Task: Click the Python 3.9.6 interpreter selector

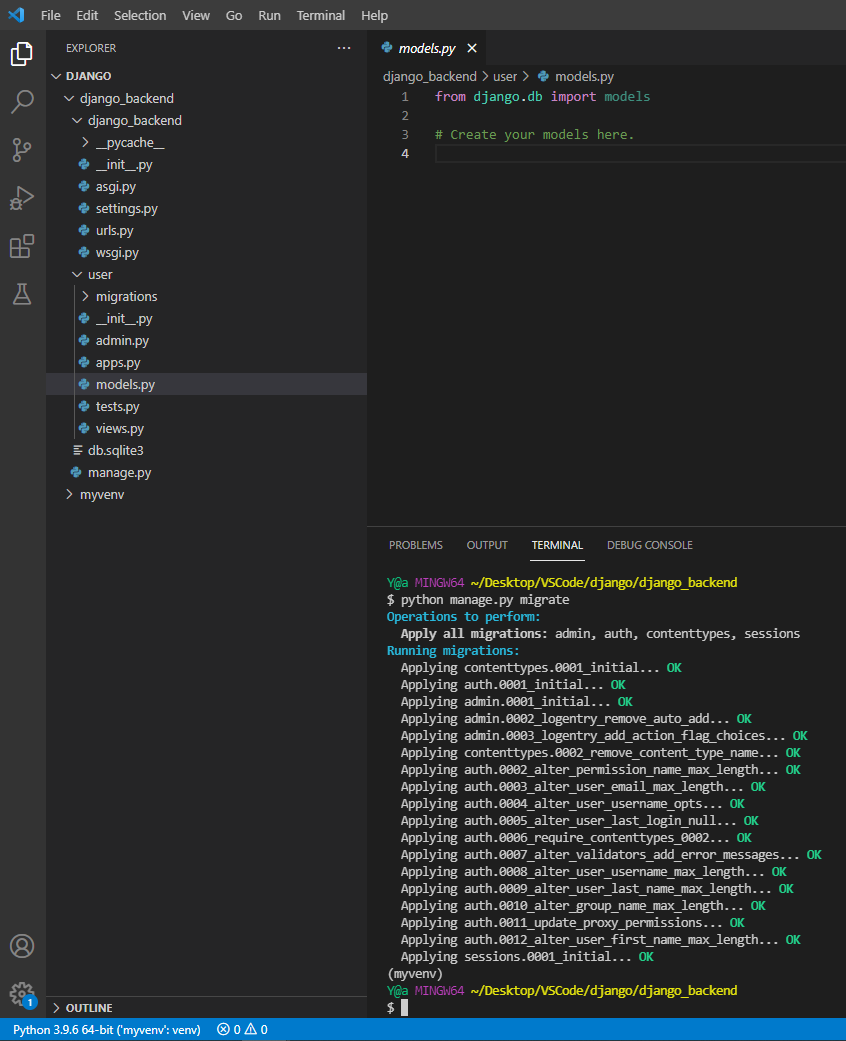Action: pos(105,1029)
